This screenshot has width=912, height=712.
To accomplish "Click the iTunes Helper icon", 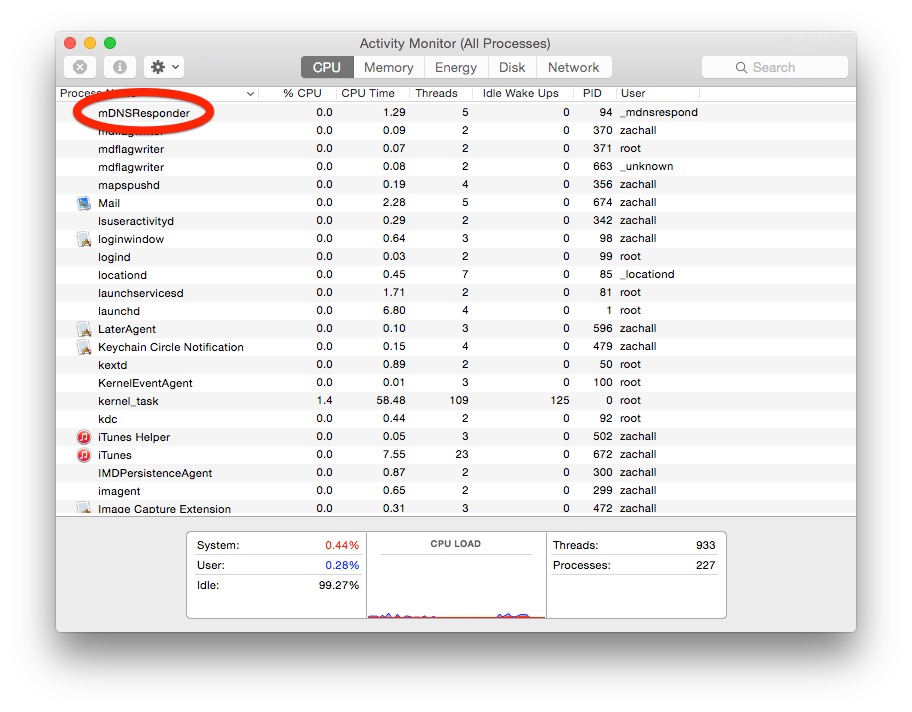I will (84, 437).
